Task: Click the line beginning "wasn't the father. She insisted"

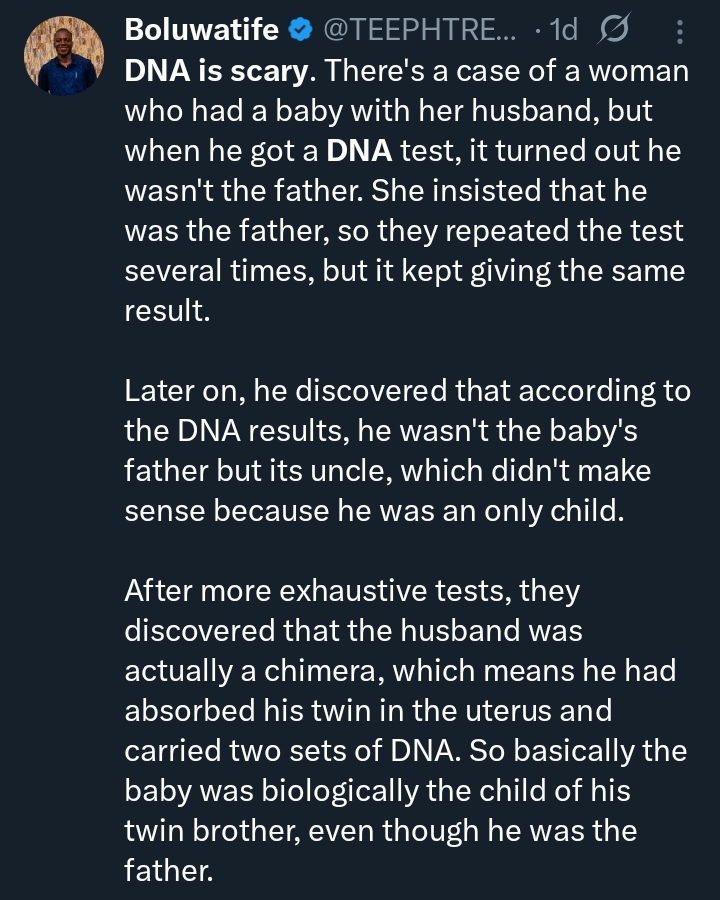Action: pyautogui.click(x=386, y=191)
